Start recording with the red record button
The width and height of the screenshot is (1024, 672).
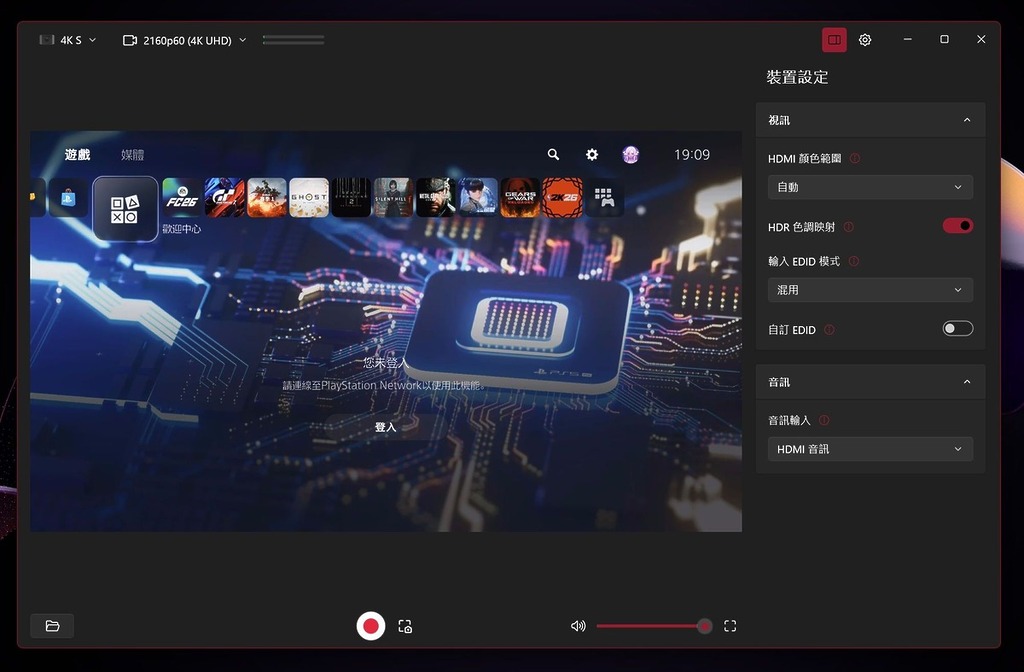[371, 626]
